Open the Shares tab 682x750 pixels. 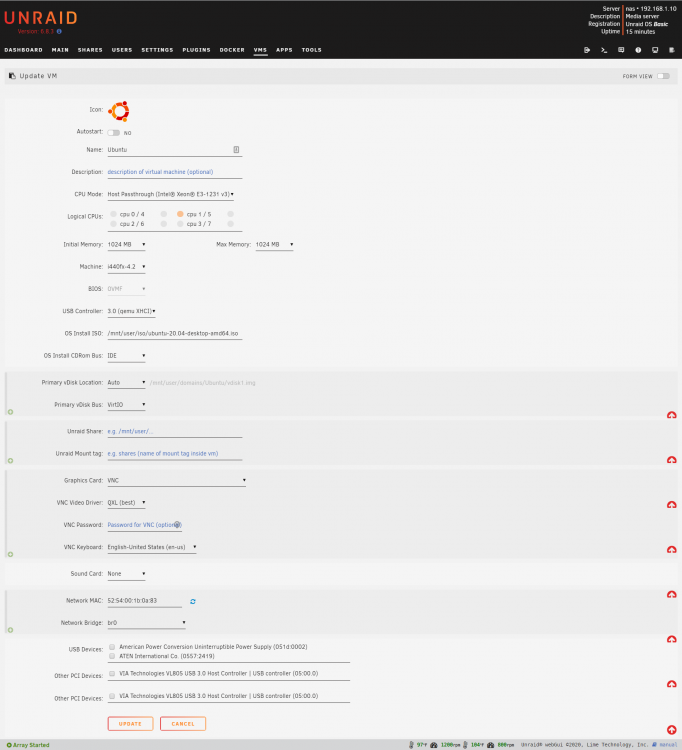pyautogui.click(x=90, y=50)
